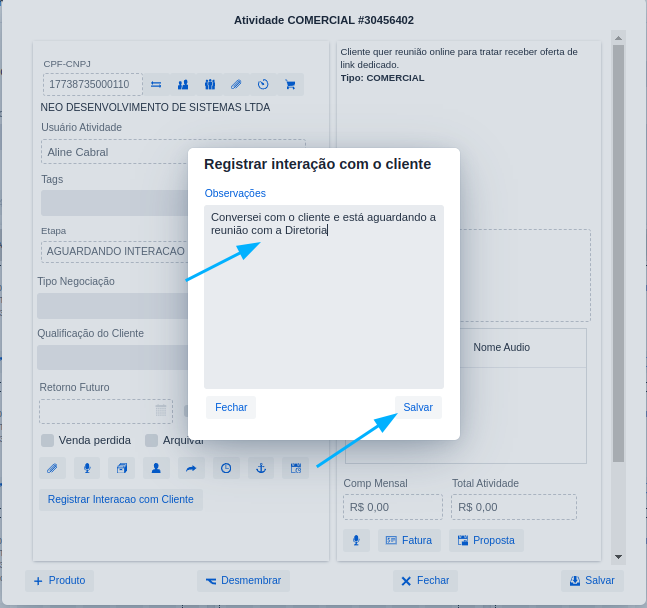Click the scrollbar down arrow on right panel

pos(618,557)
